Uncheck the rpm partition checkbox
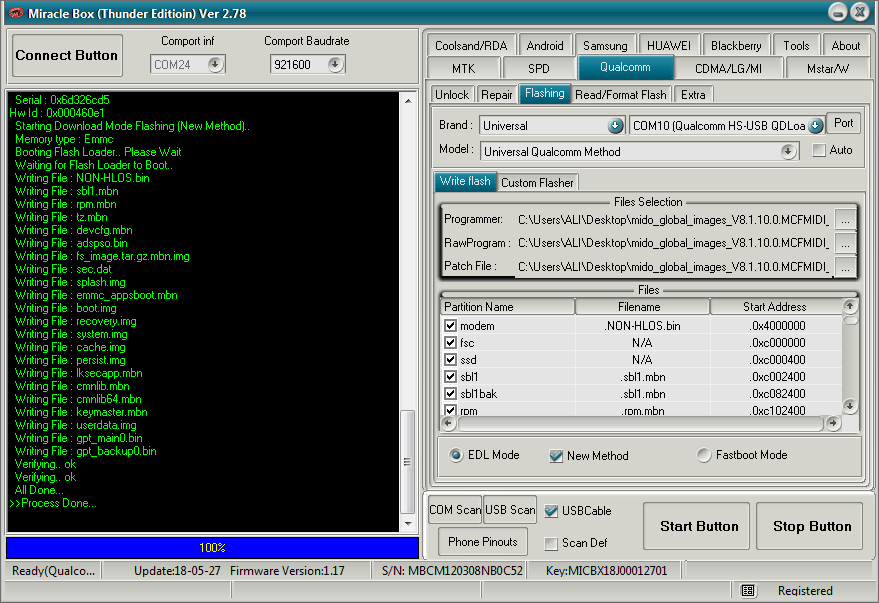Screen dimensions: 879x603 (450, 410)
